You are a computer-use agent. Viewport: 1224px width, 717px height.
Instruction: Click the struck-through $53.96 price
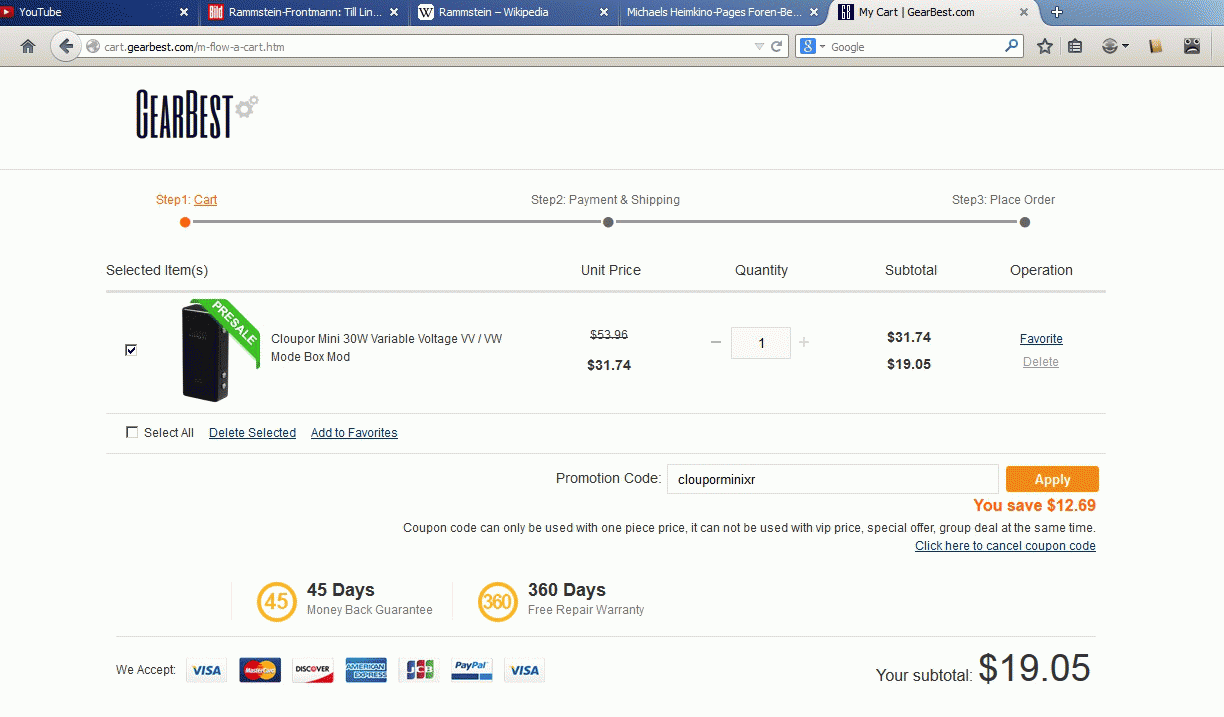609,335
